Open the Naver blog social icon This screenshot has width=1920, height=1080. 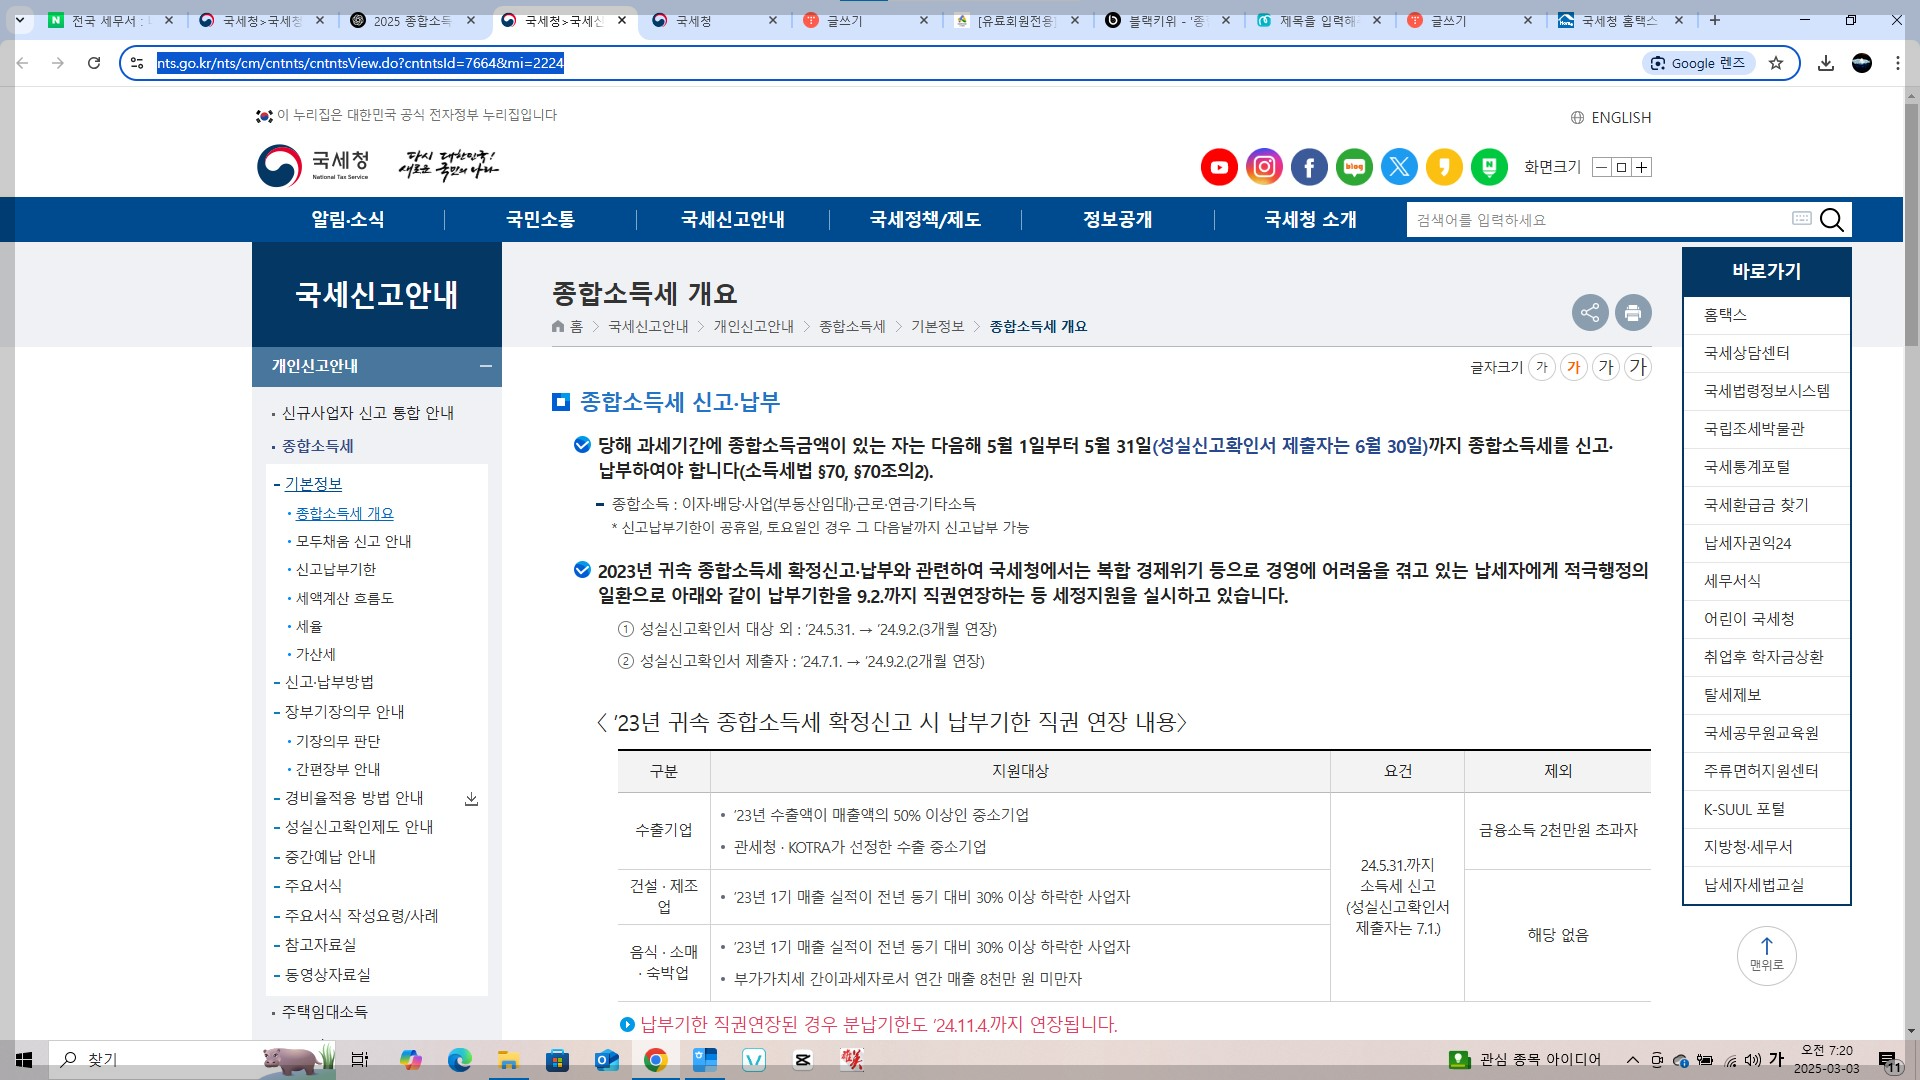[1354, 167]
